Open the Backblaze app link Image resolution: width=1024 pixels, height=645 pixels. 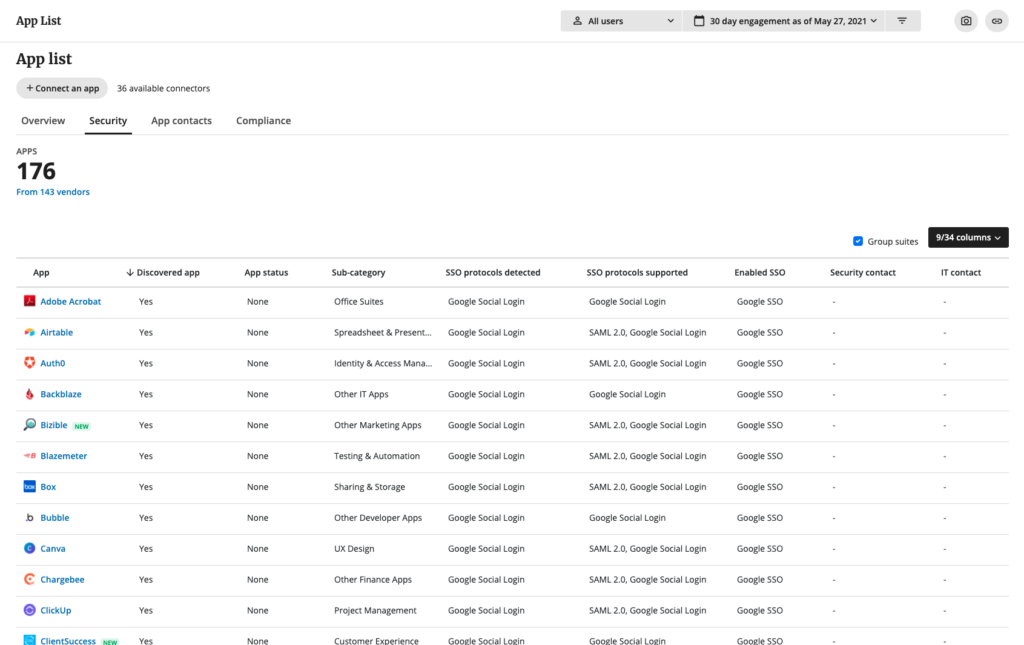(x=61, y=394)
